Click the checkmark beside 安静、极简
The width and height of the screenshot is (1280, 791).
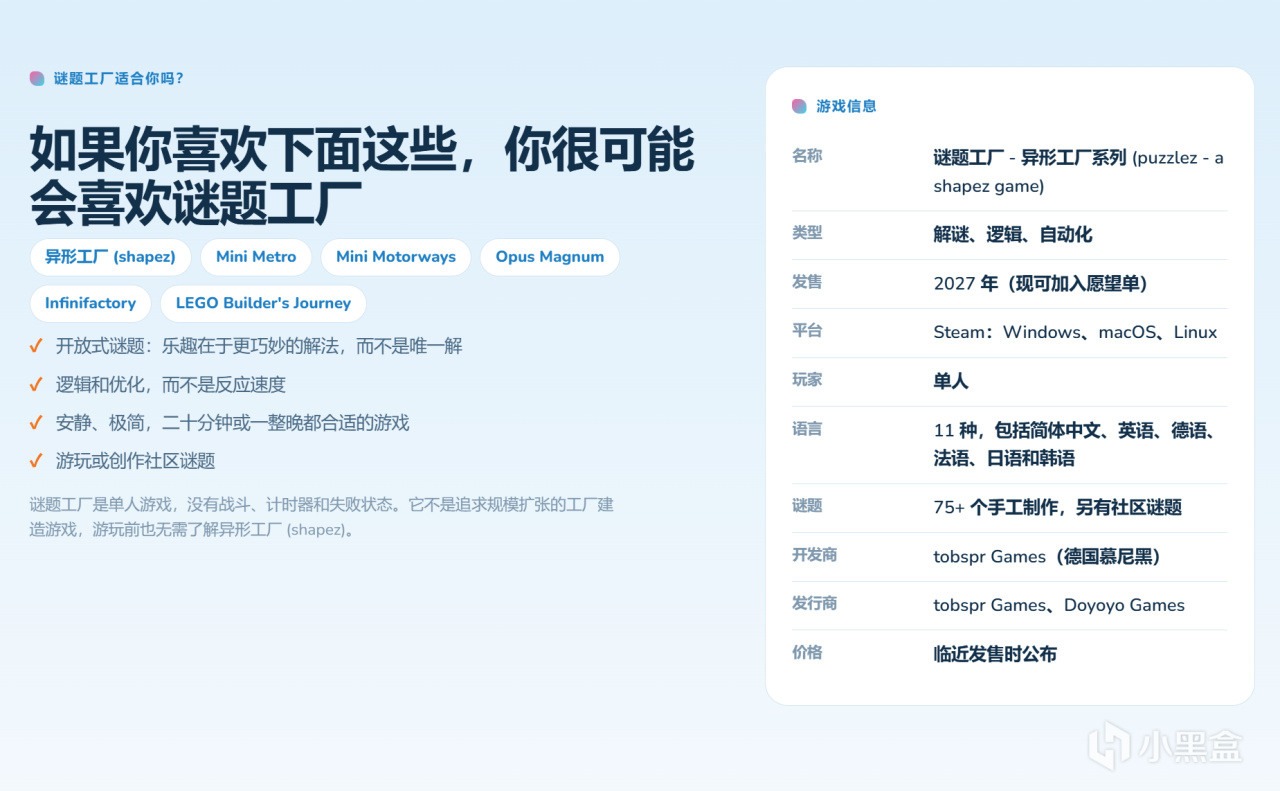tap(36, 423)
